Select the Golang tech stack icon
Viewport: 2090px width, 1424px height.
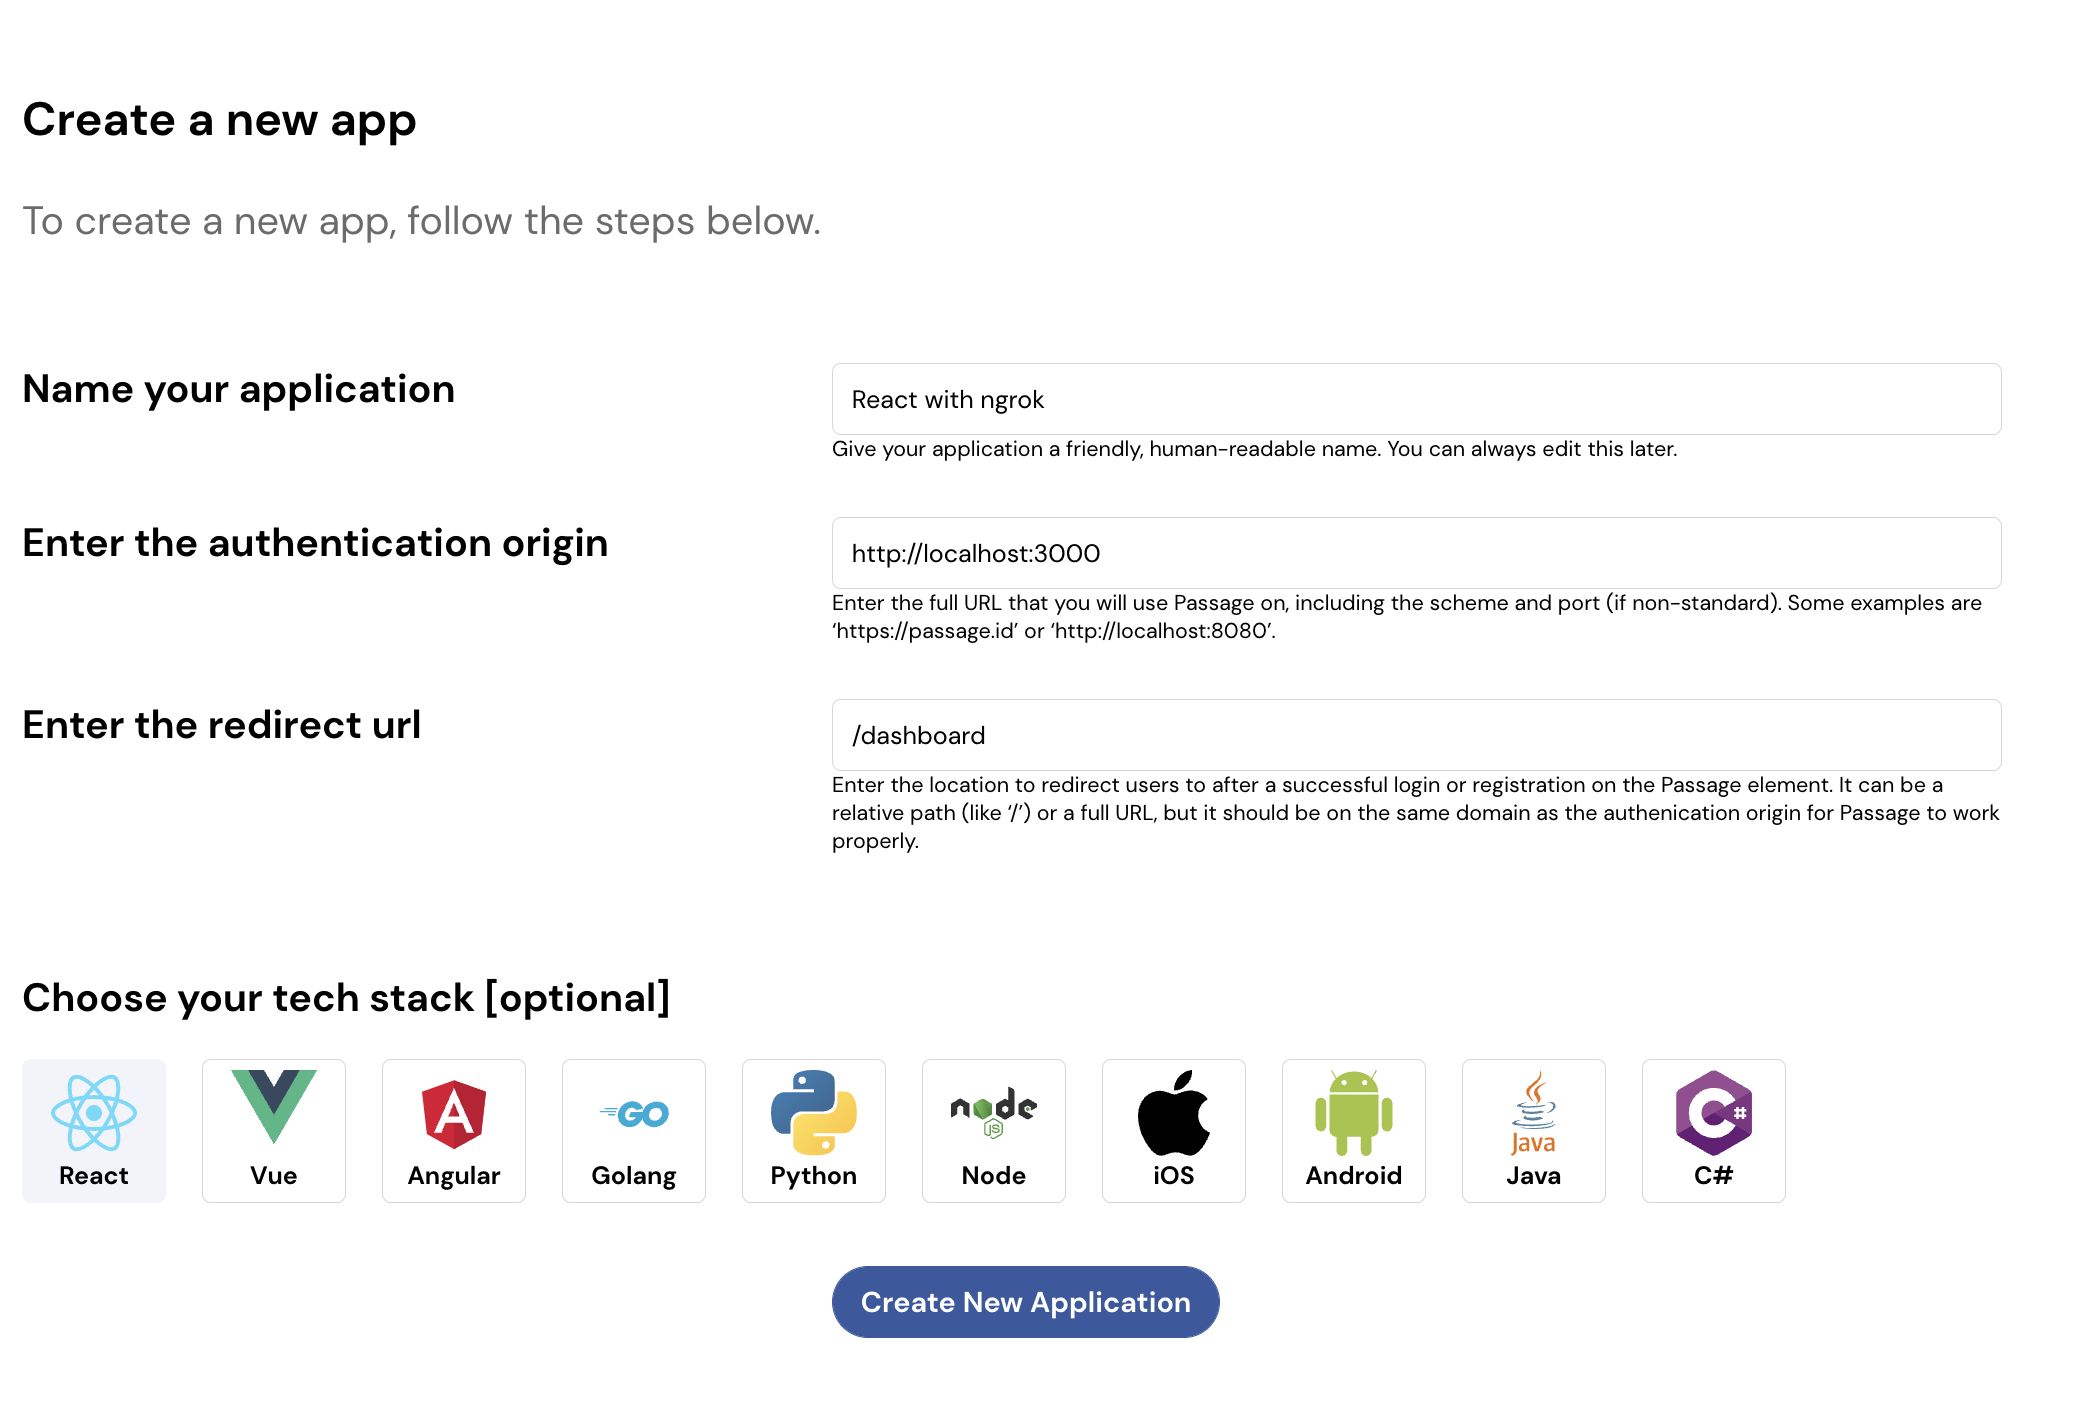tap(633, 1130)
